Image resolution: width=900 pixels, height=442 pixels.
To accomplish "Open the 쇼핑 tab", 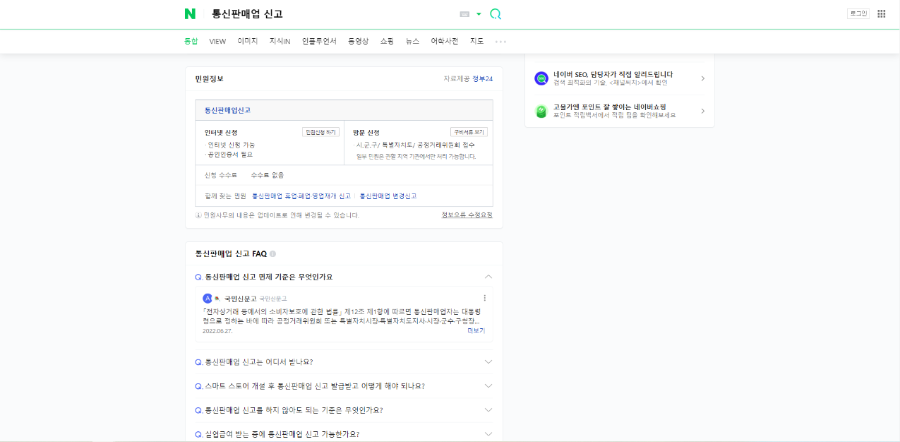I will pos(387,41).
